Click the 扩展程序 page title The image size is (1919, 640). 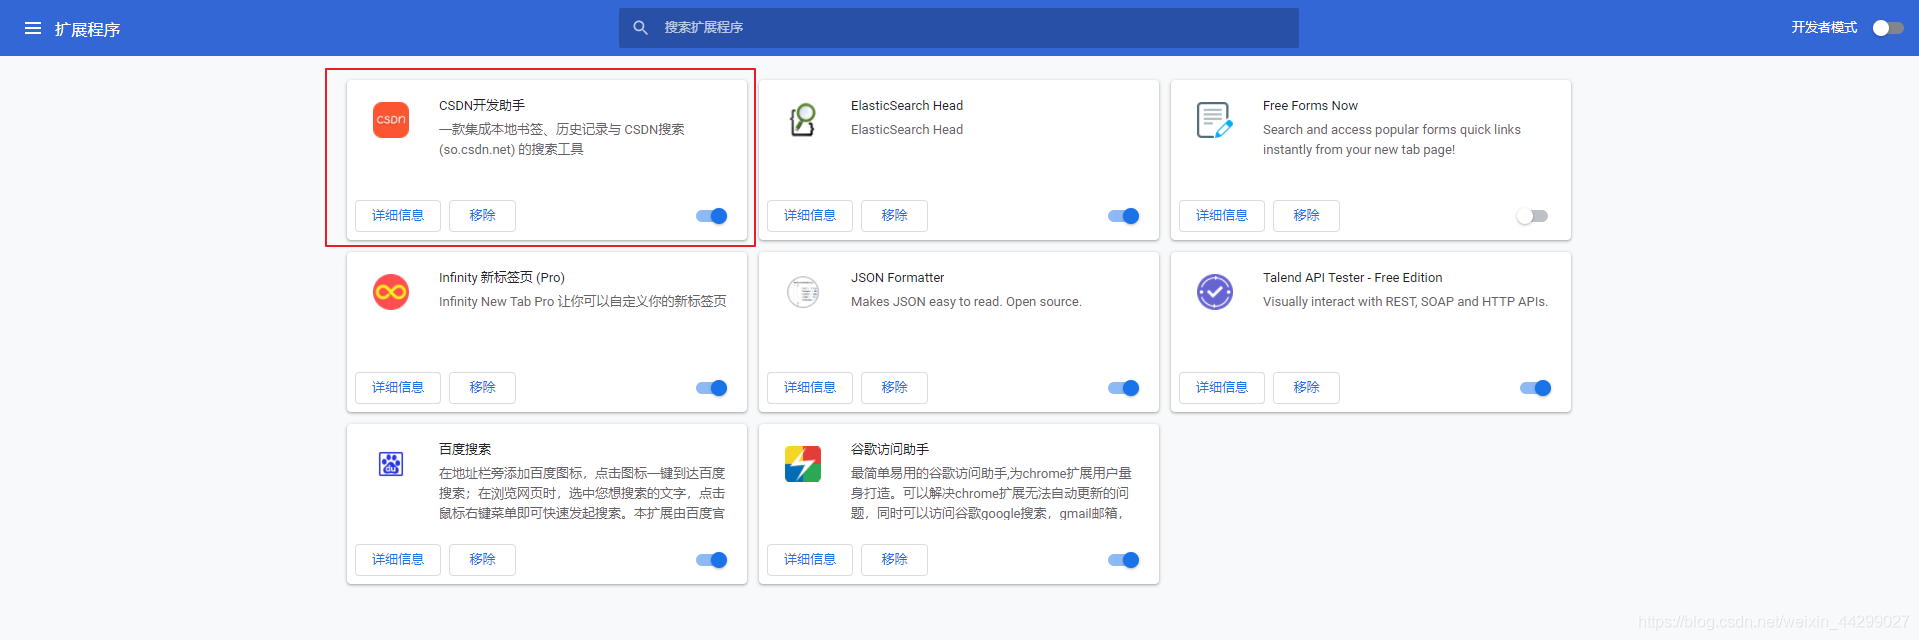(87, 29)
